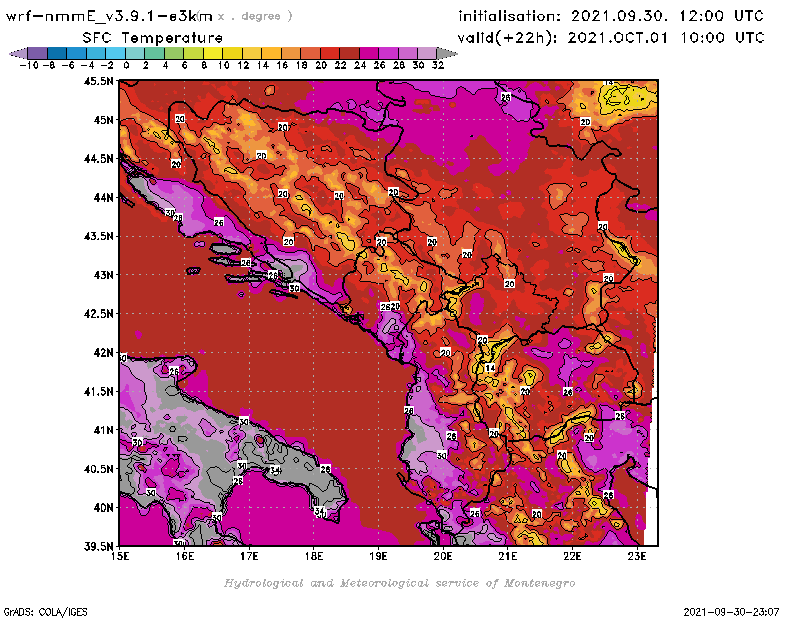Image resolution: width=800 pixels, height=618 pixels.
Task: Click the "SFC Temperature" title
Action: point(153,38)
